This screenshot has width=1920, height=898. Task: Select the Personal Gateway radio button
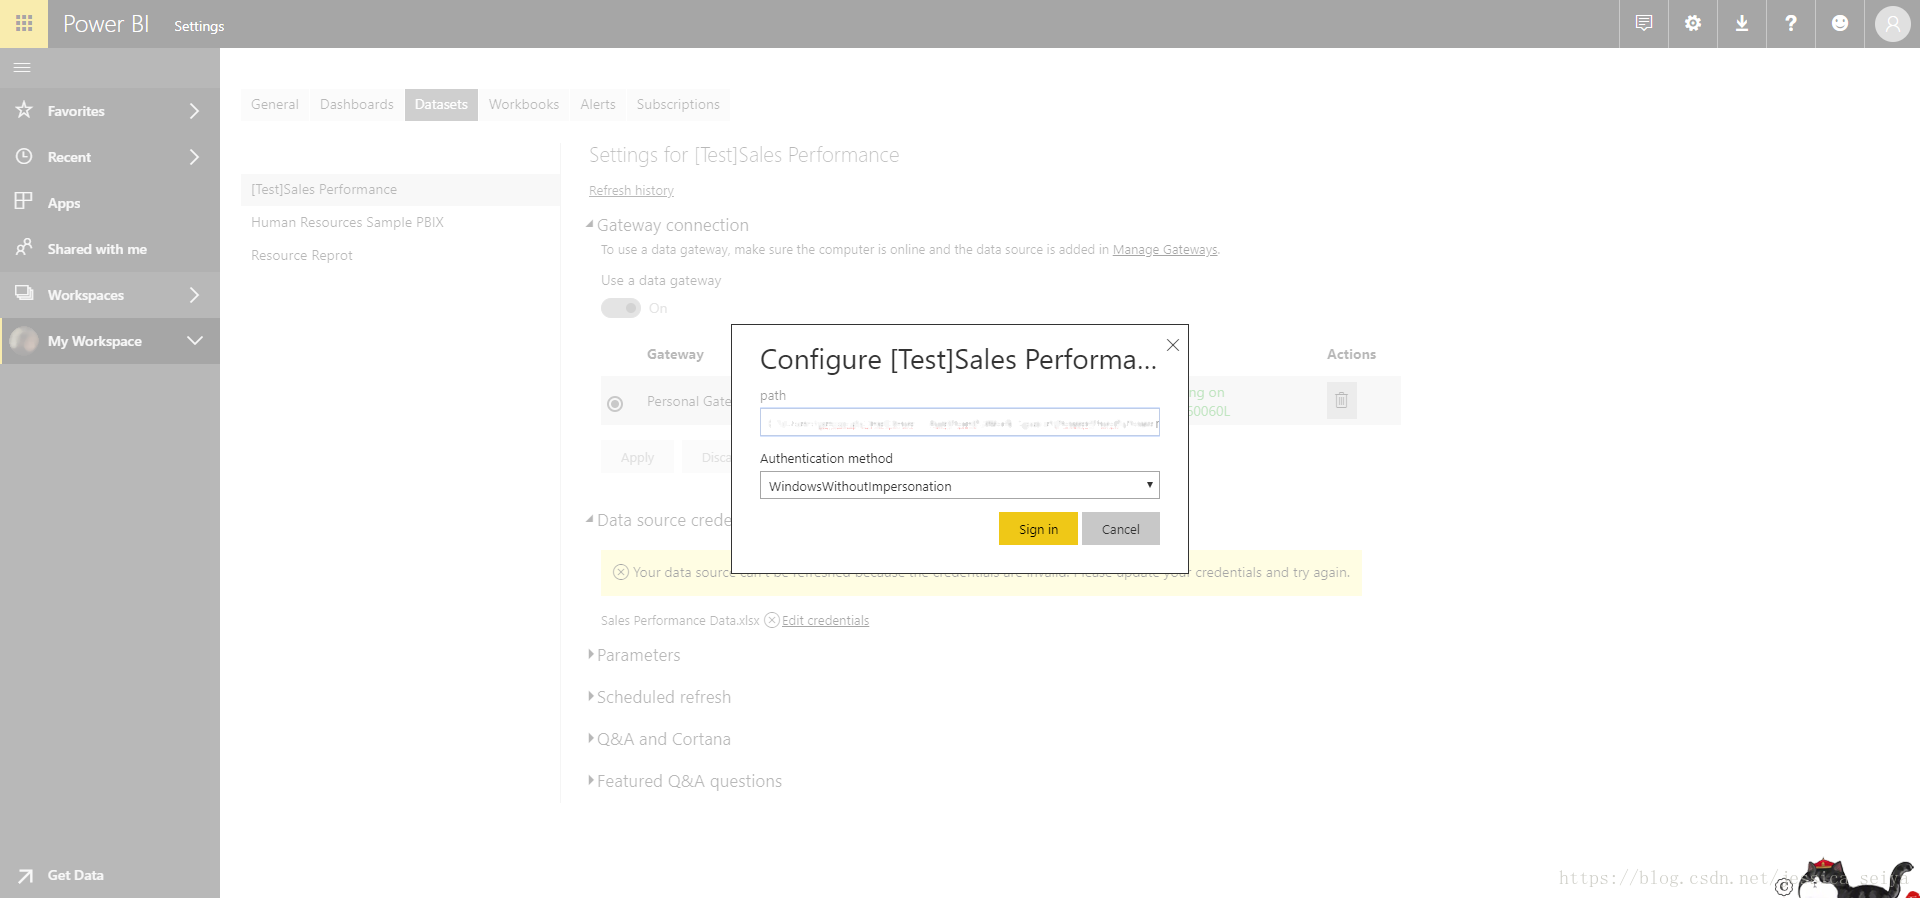click(615, 404)
